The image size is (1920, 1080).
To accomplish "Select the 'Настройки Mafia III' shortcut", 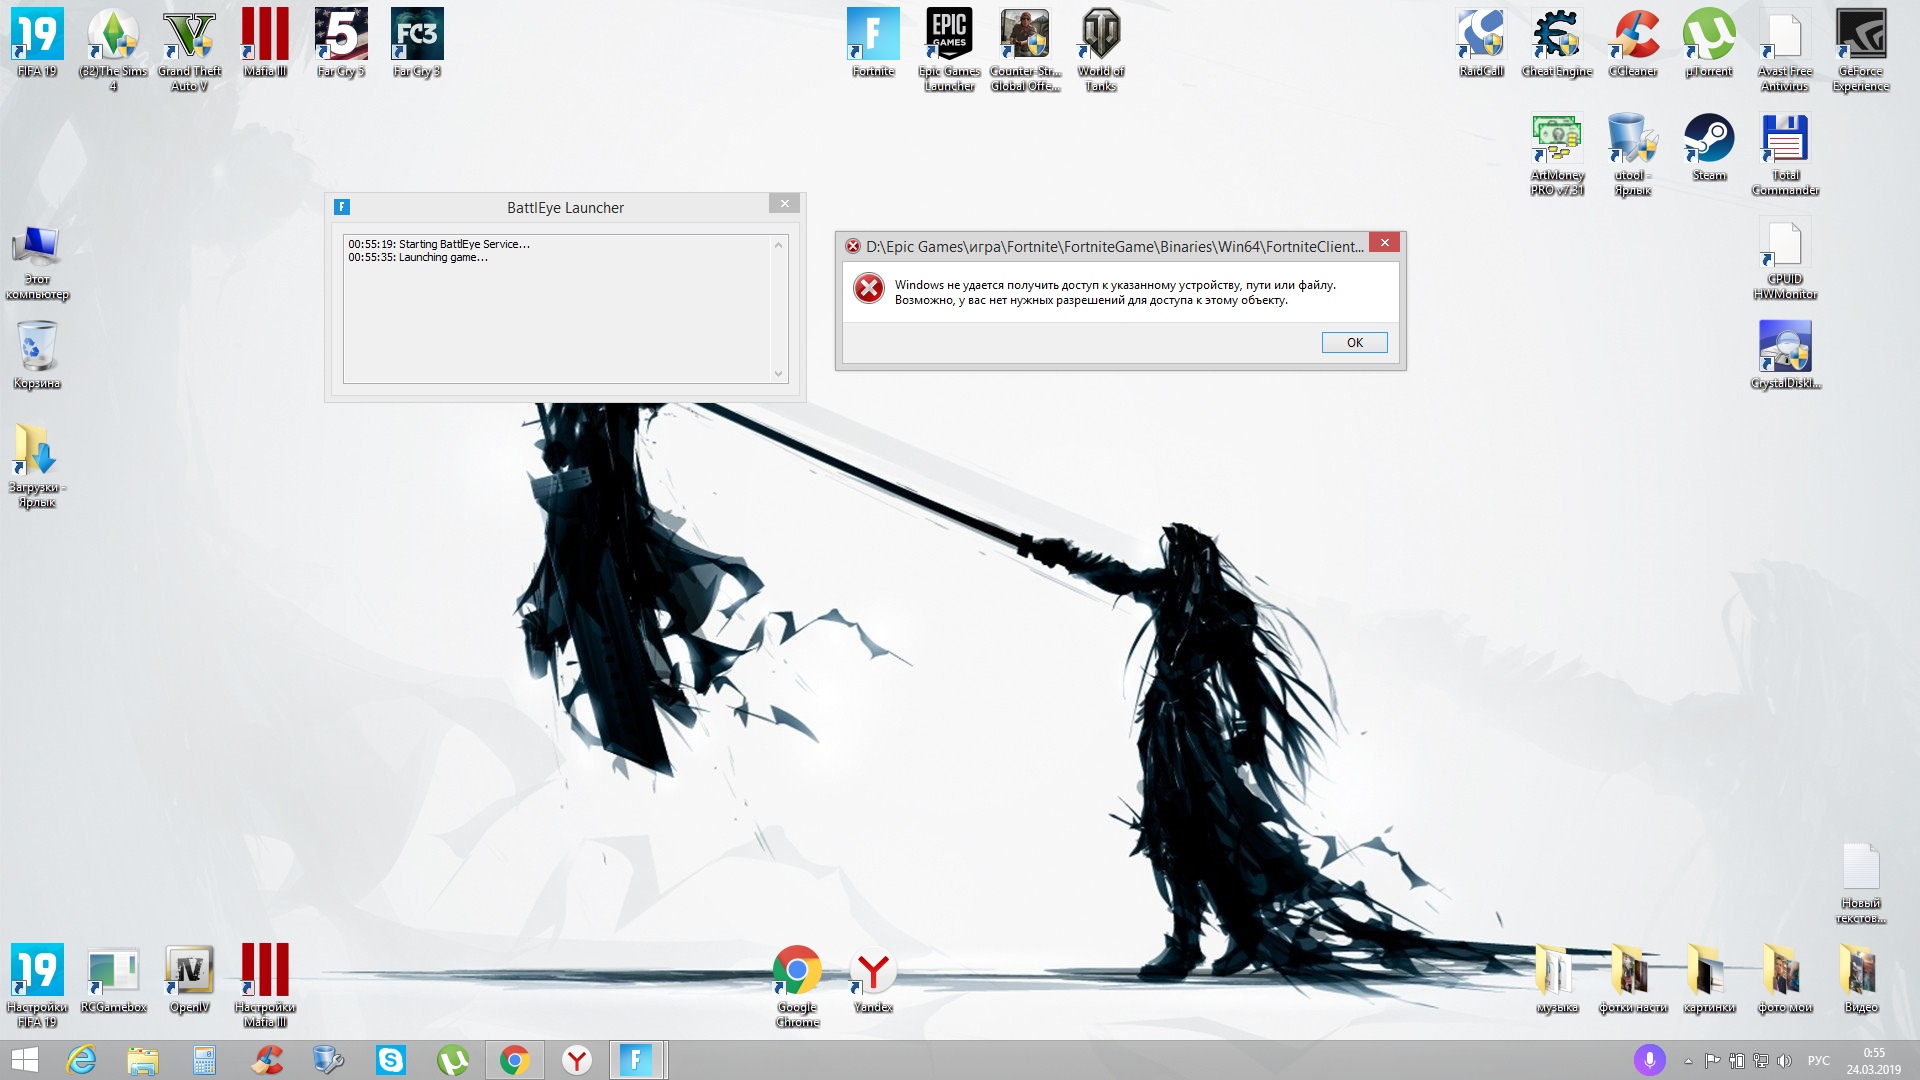I will pyautogui.click(x=265, y=986).
